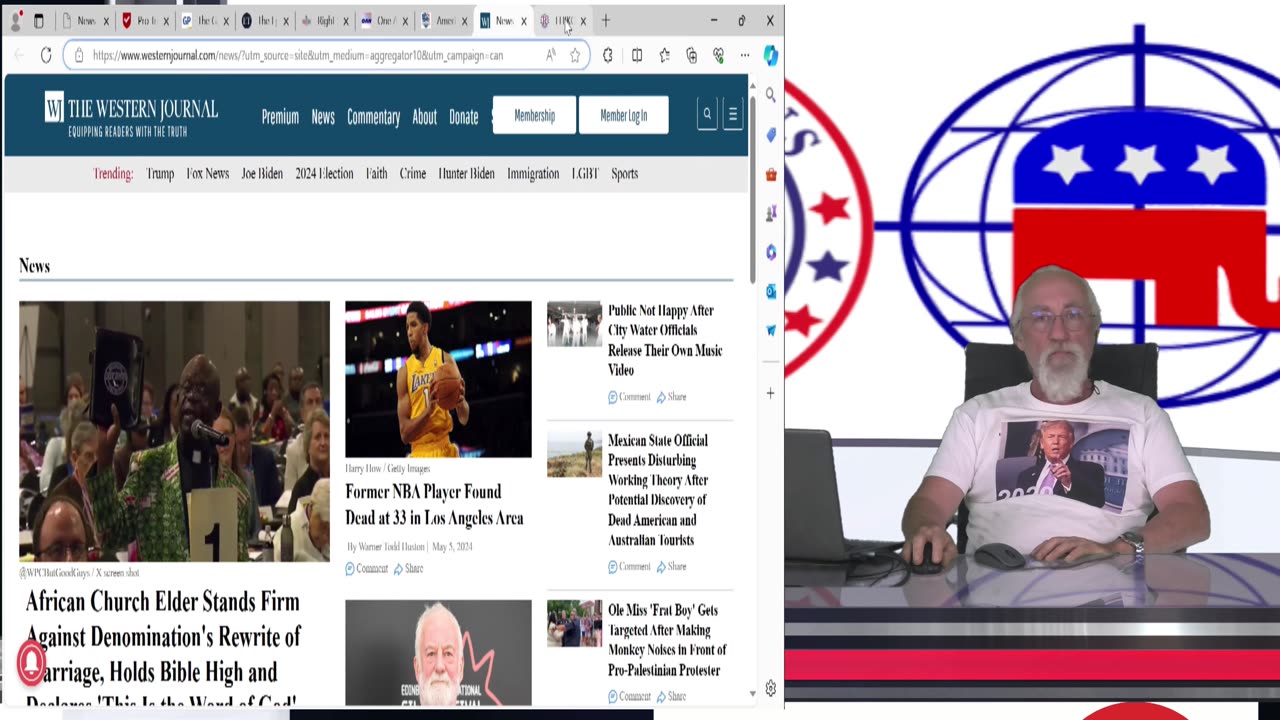Click the sidebar Search magnifier icon
This screenshot has height=720, width=1280.
tap(771, 95)
